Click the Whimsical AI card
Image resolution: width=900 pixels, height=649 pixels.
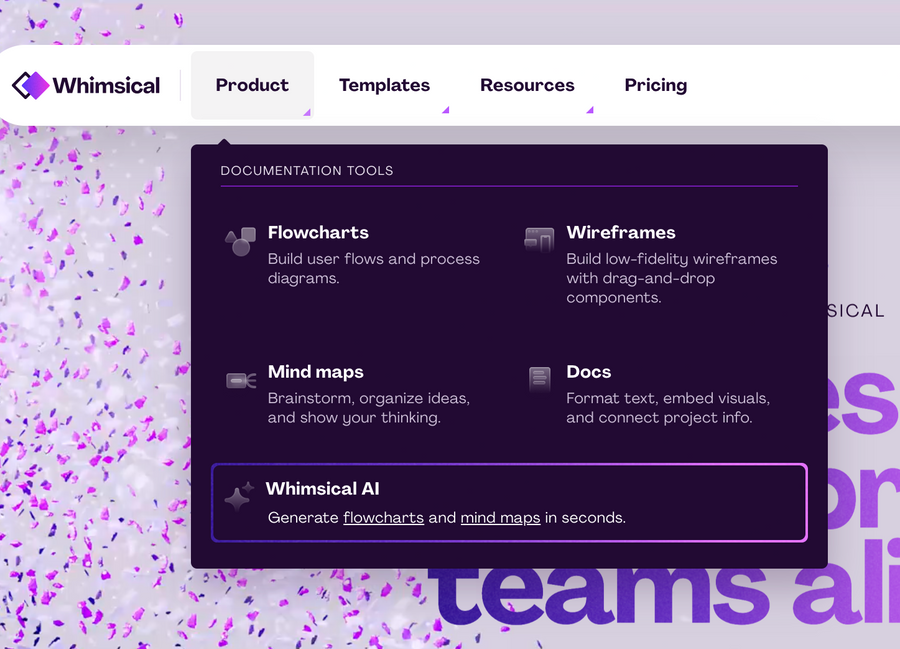click(x=508, y=504)
